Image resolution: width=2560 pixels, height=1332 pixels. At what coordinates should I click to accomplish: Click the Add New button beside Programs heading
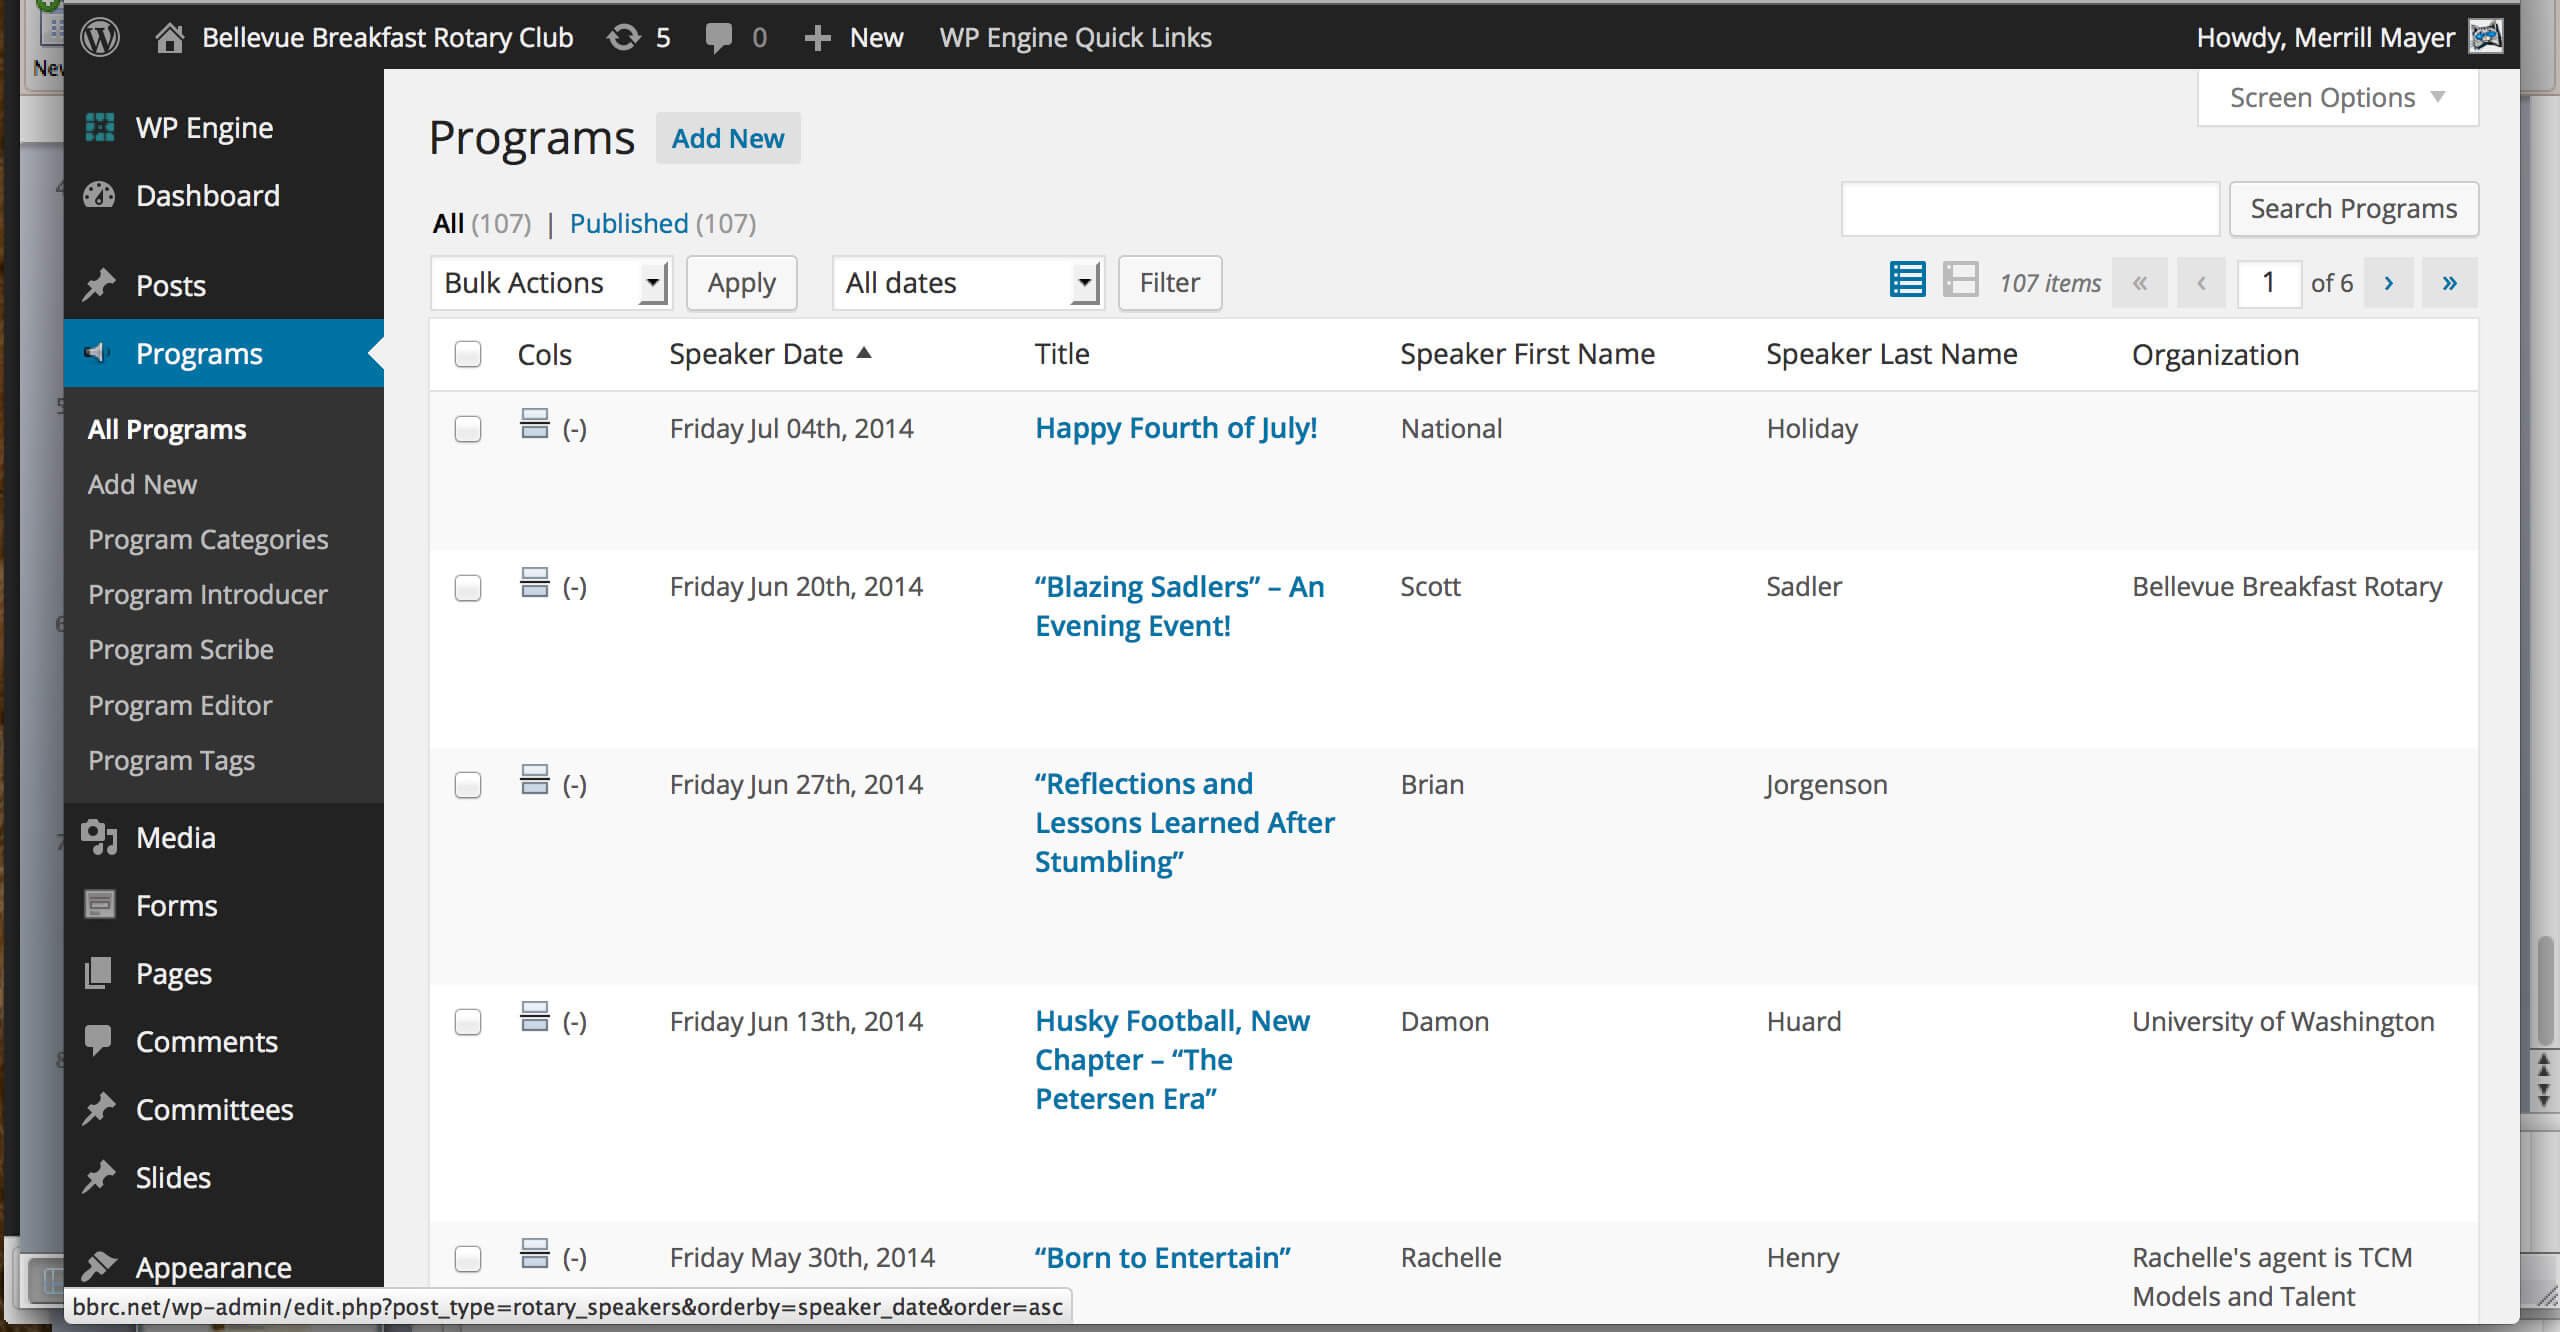pyautogui.click(x=728, y=138)
